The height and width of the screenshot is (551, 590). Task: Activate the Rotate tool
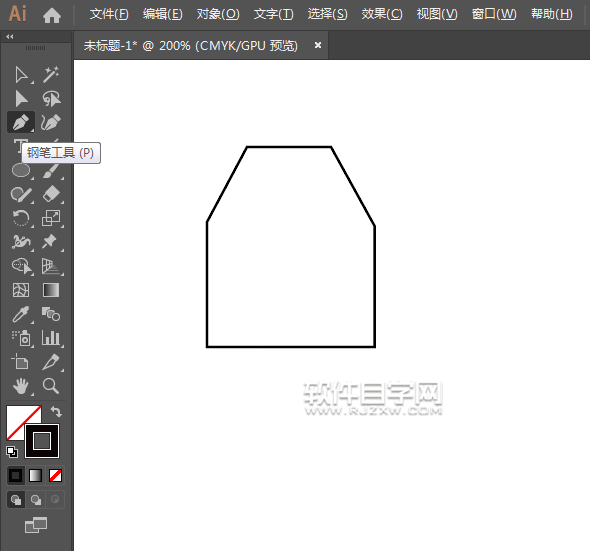[x=21, y=218]
